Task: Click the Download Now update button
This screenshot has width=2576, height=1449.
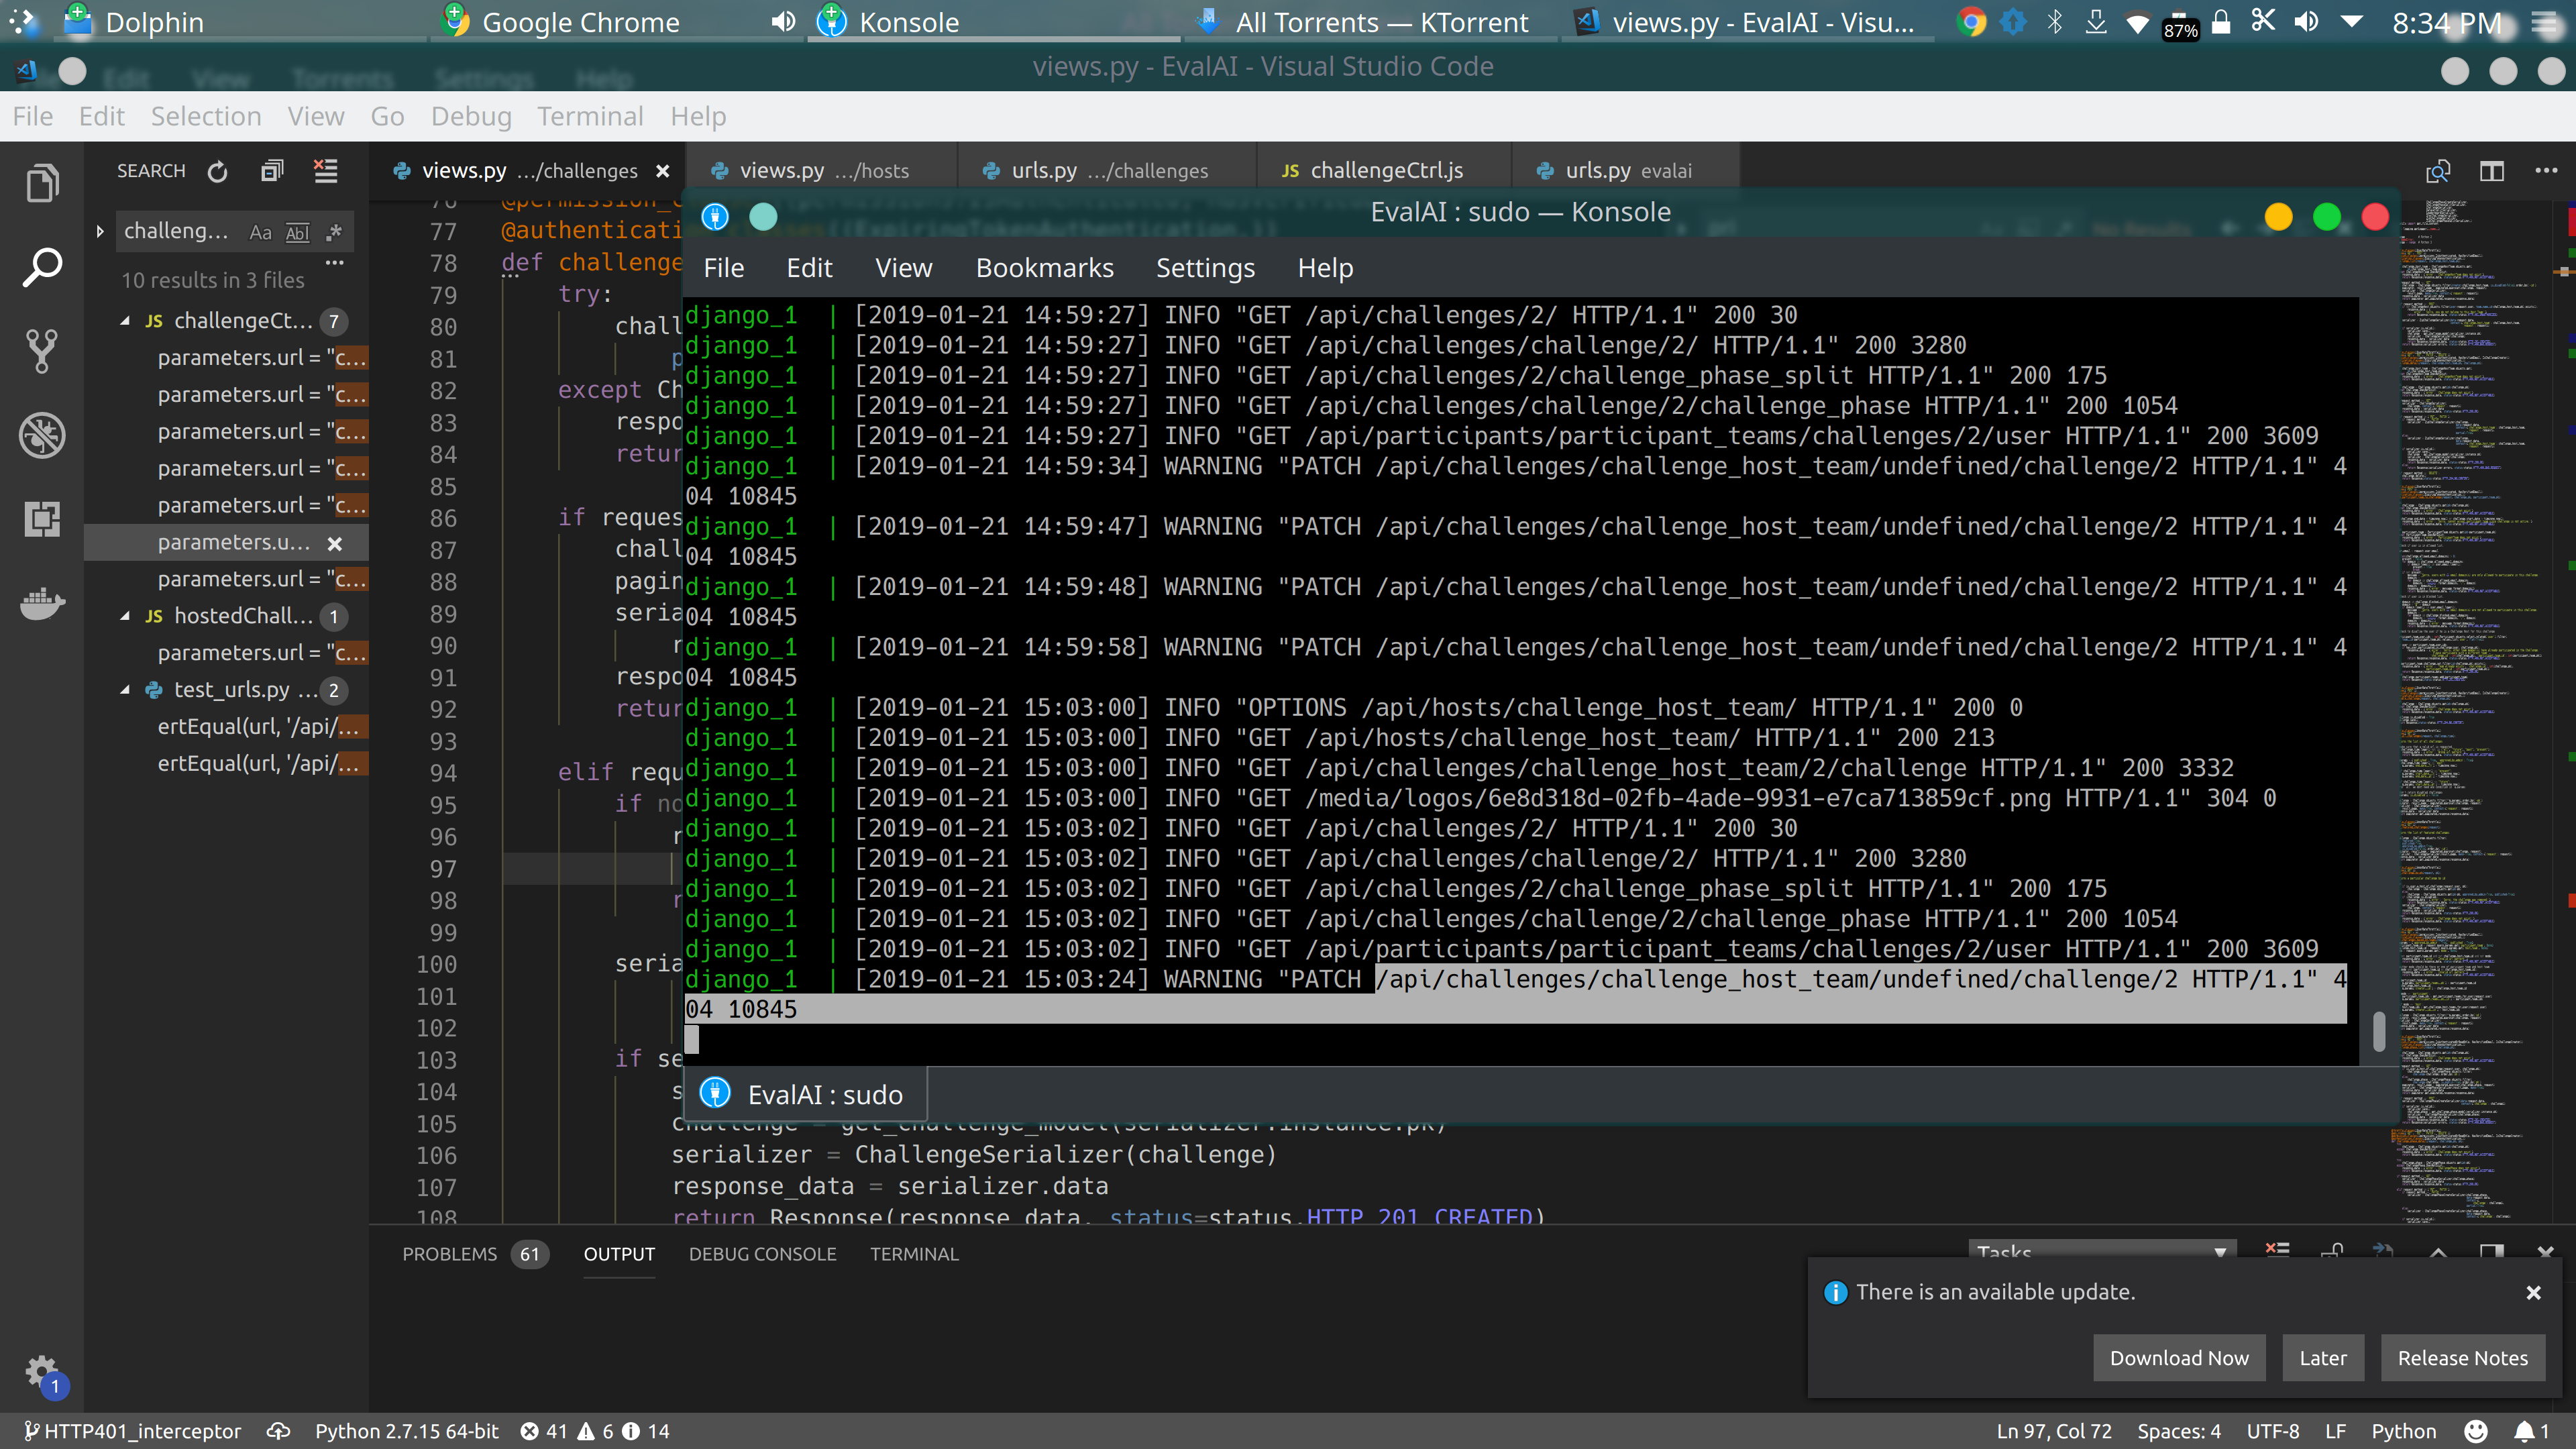Action: (x=2178, y=1357)
